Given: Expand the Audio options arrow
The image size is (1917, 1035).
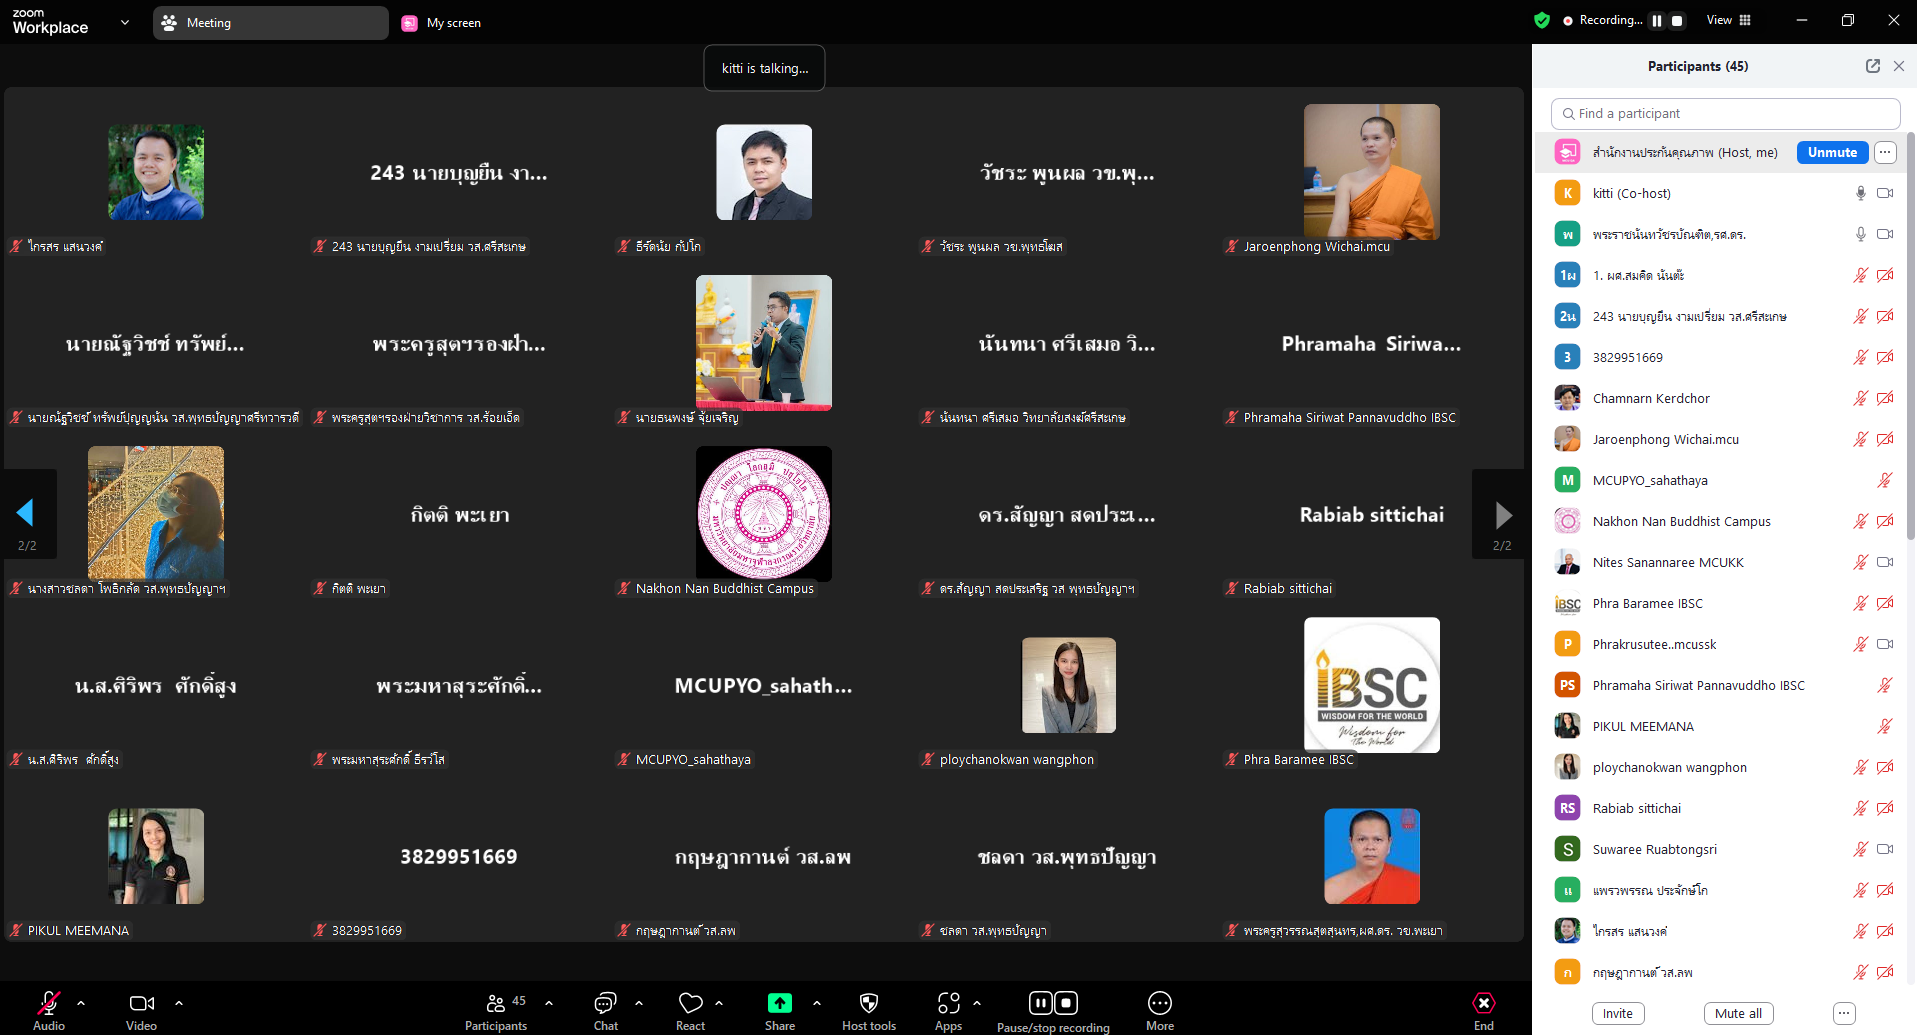Looking at the screenshot, I should (81, 1003).
